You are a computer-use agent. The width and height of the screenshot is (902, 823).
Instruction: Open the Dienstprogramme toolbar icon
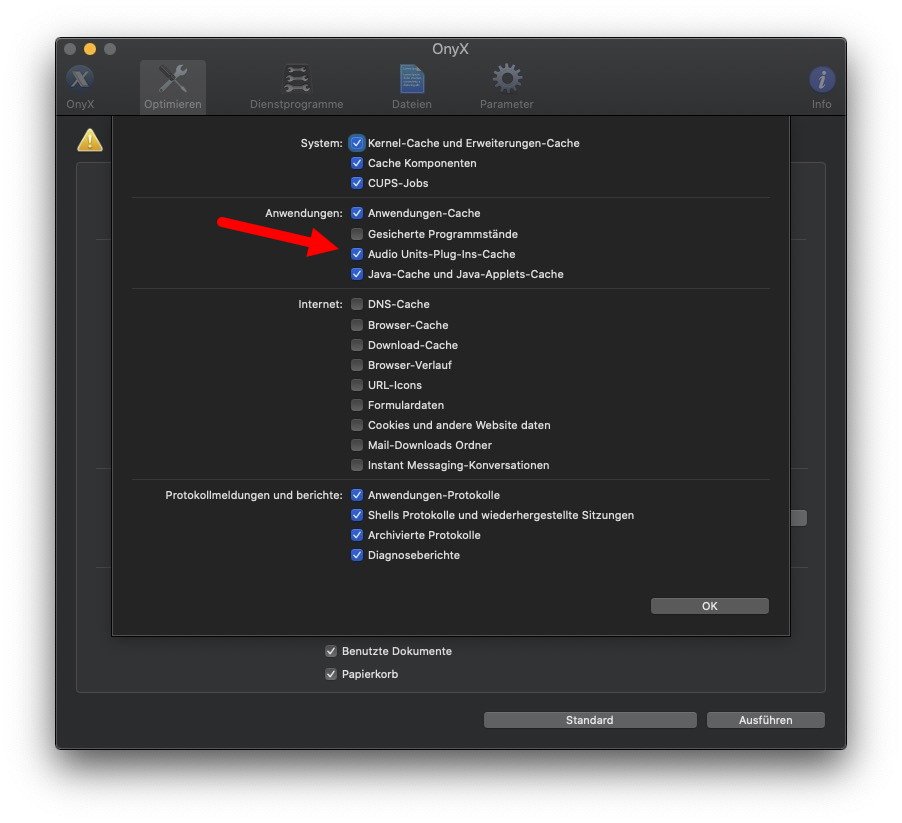296,79
